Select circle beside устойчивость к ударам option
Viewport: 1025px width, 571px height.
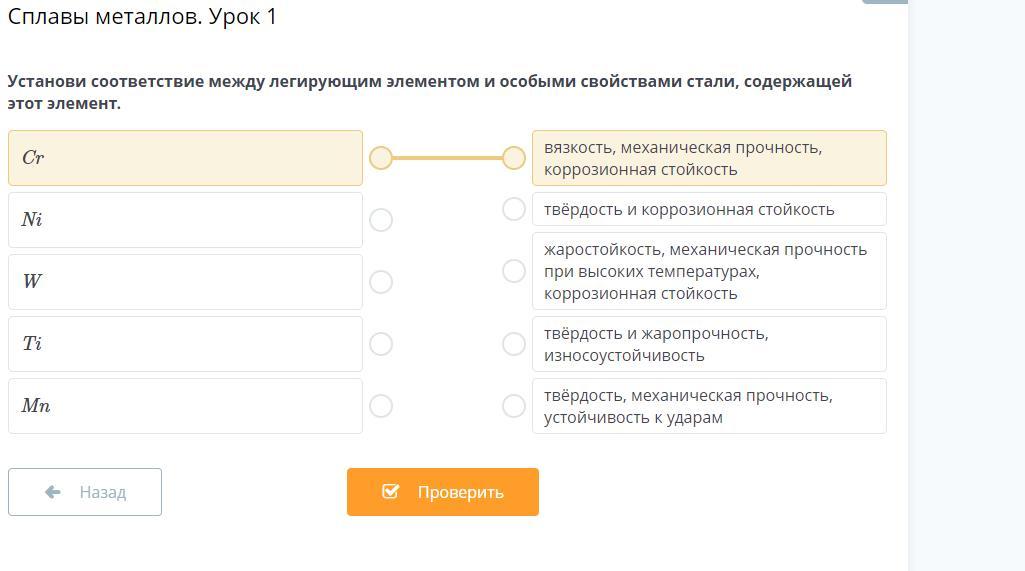click(514, 406)
